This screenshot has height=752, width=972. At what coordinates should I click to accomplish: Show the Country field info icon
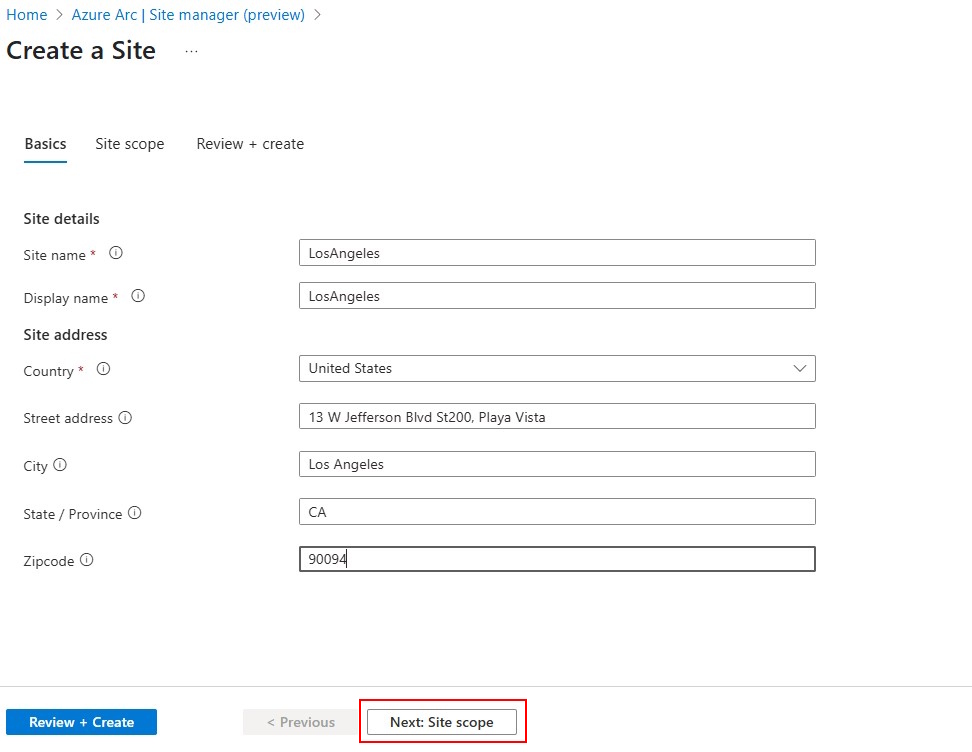(104, 369)
